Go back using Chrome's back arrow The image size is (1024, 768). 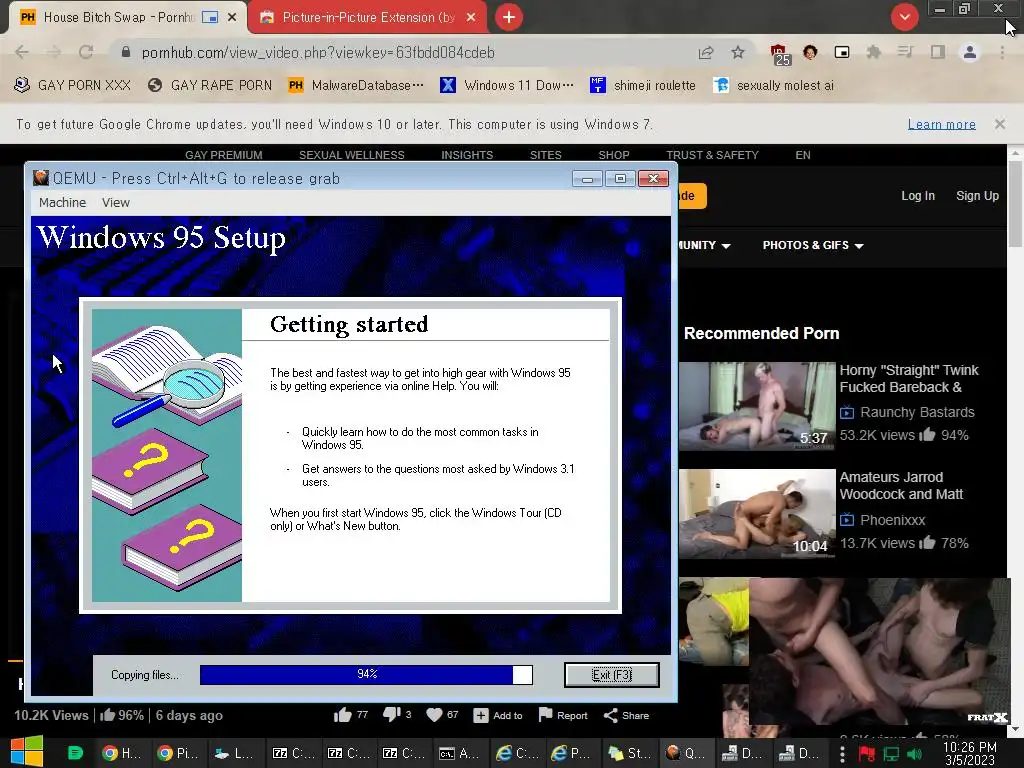coord(22,52)
